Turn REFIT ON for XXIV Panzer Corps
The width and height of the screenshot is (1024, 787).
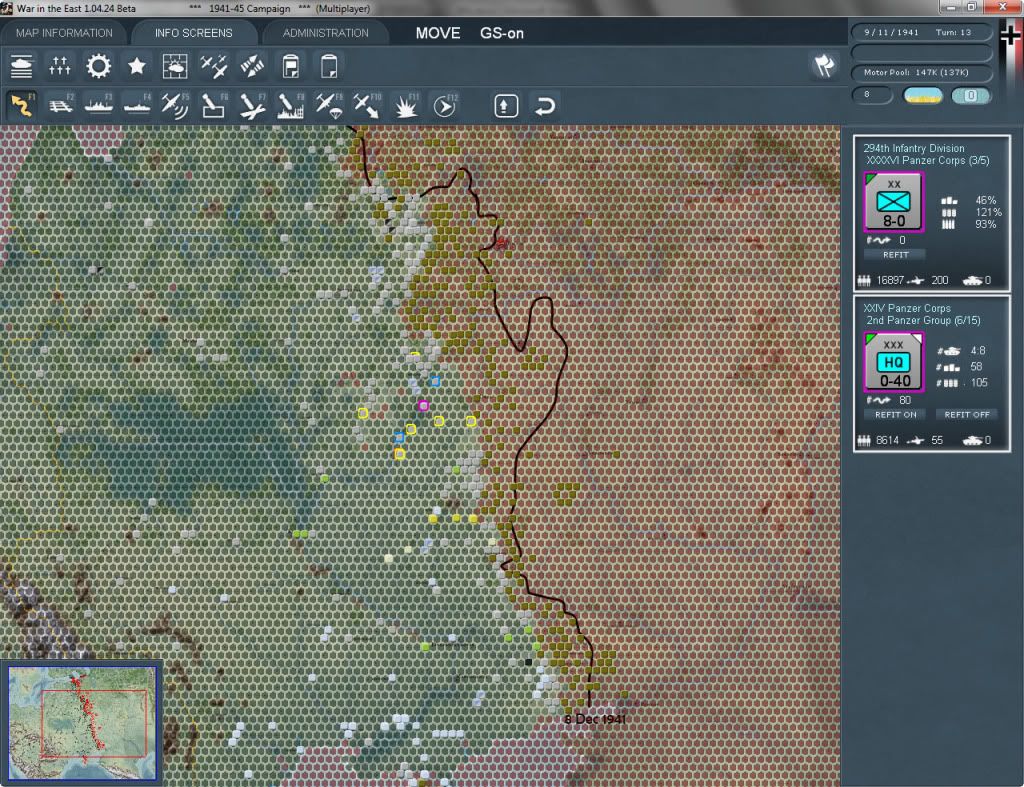point(895,415)
